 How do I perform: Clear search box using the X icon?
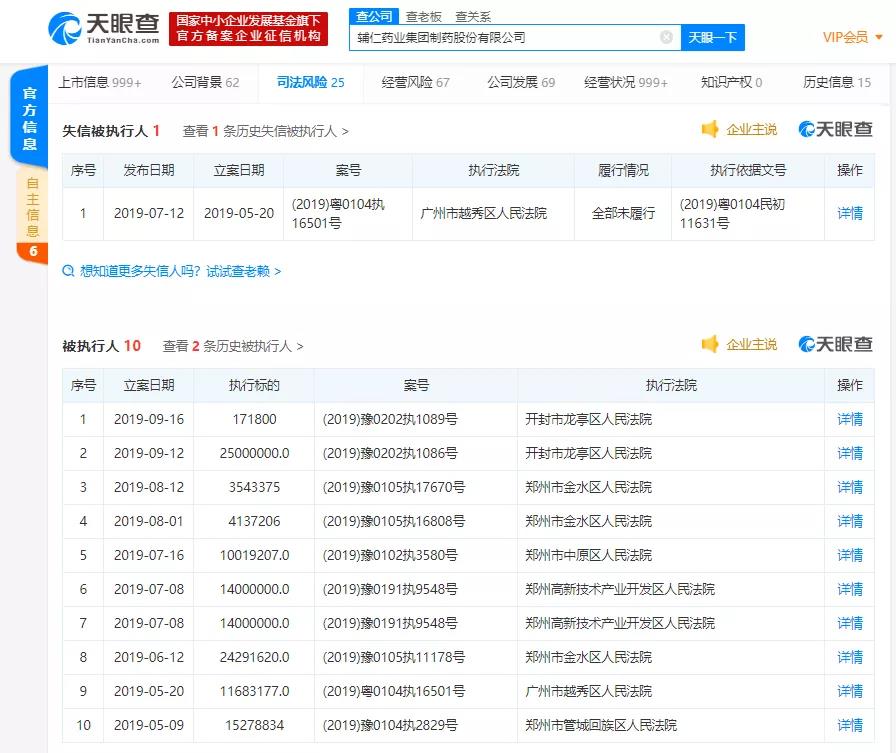click(666, 36)
